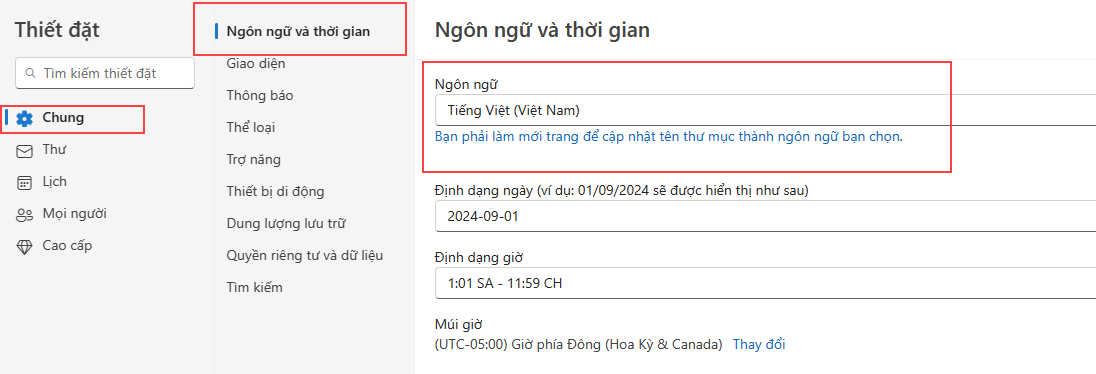Focus the Tìm kiếm thiết đặt search box

[105, 73]
